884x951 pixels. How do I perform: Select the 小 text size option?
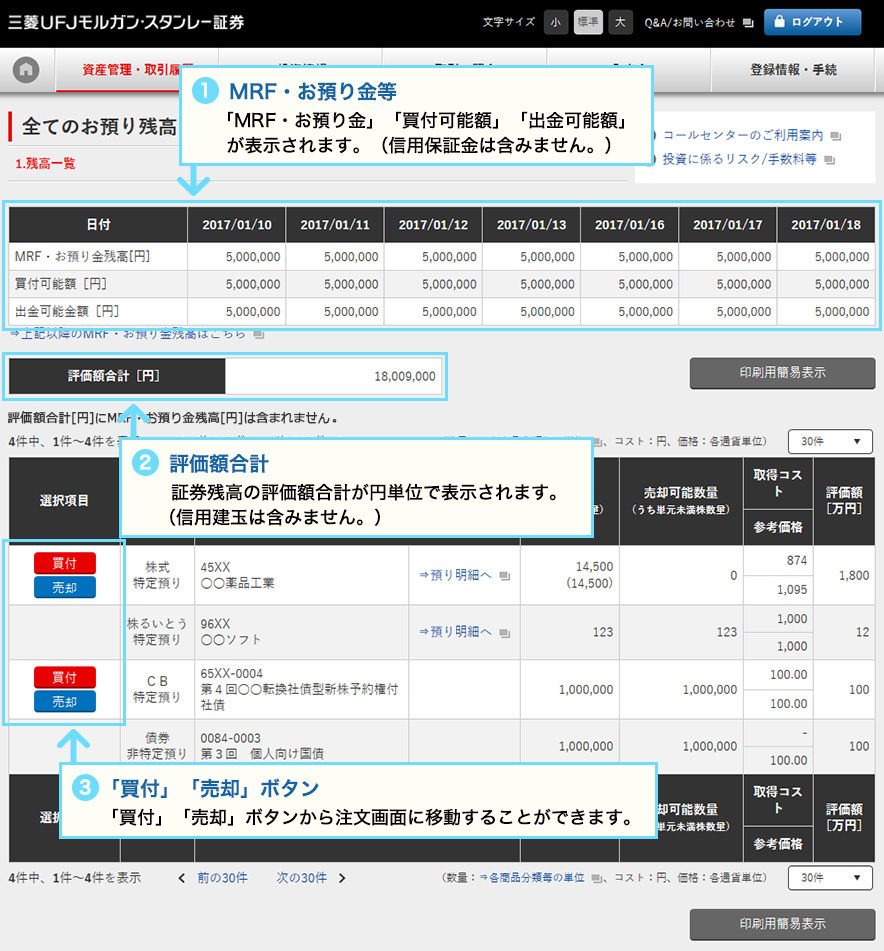tap(555, 21)
